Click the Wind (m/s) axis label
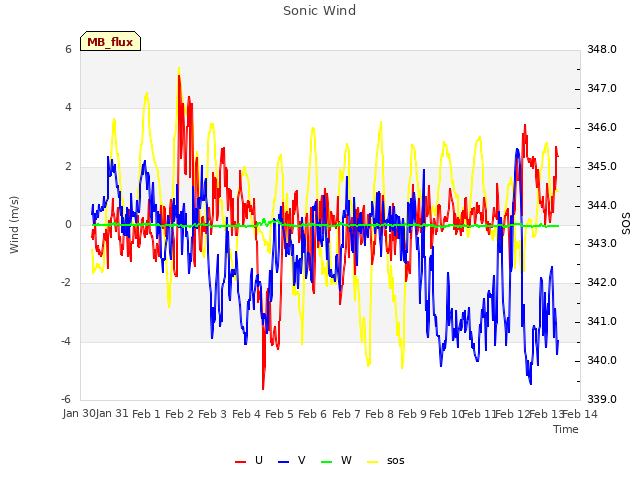Image resolution: width=640 pixels, height=480 pixels. click(x=14, y=225)
